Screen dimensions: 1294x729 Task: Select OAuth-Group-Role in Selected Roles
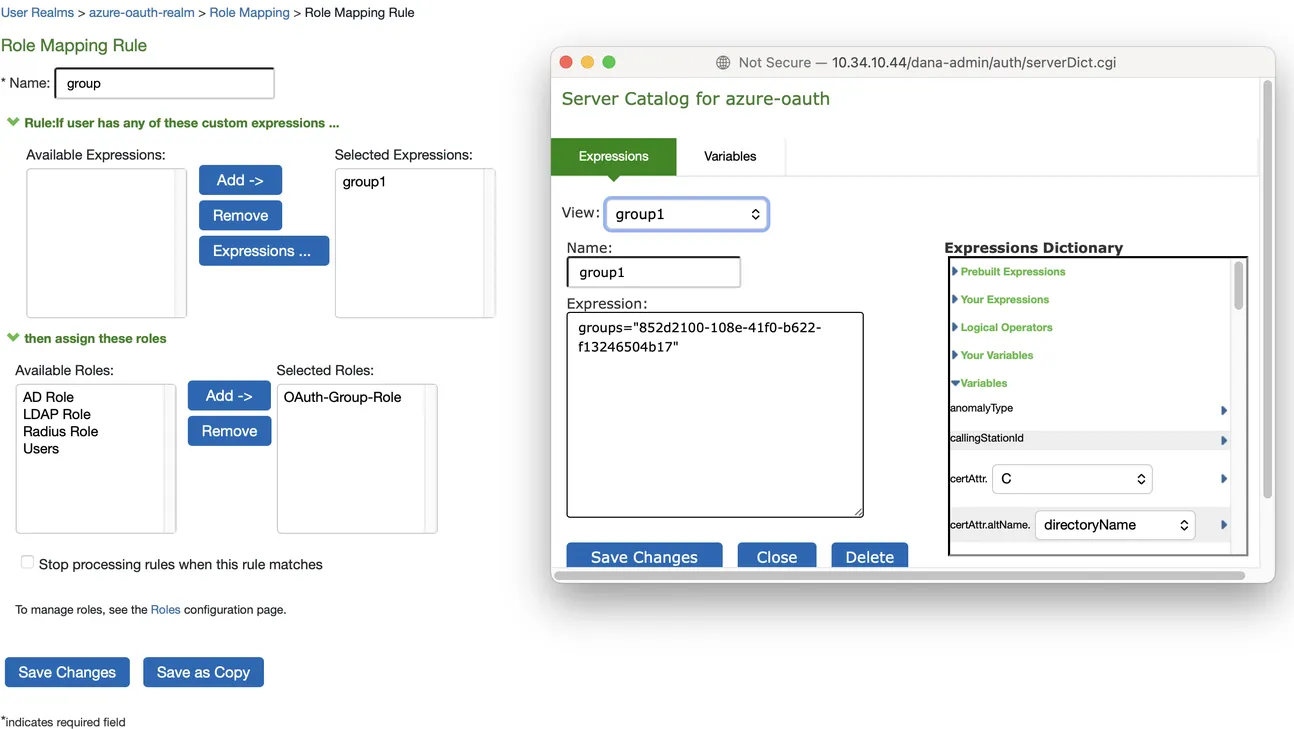tap(342, 397)
